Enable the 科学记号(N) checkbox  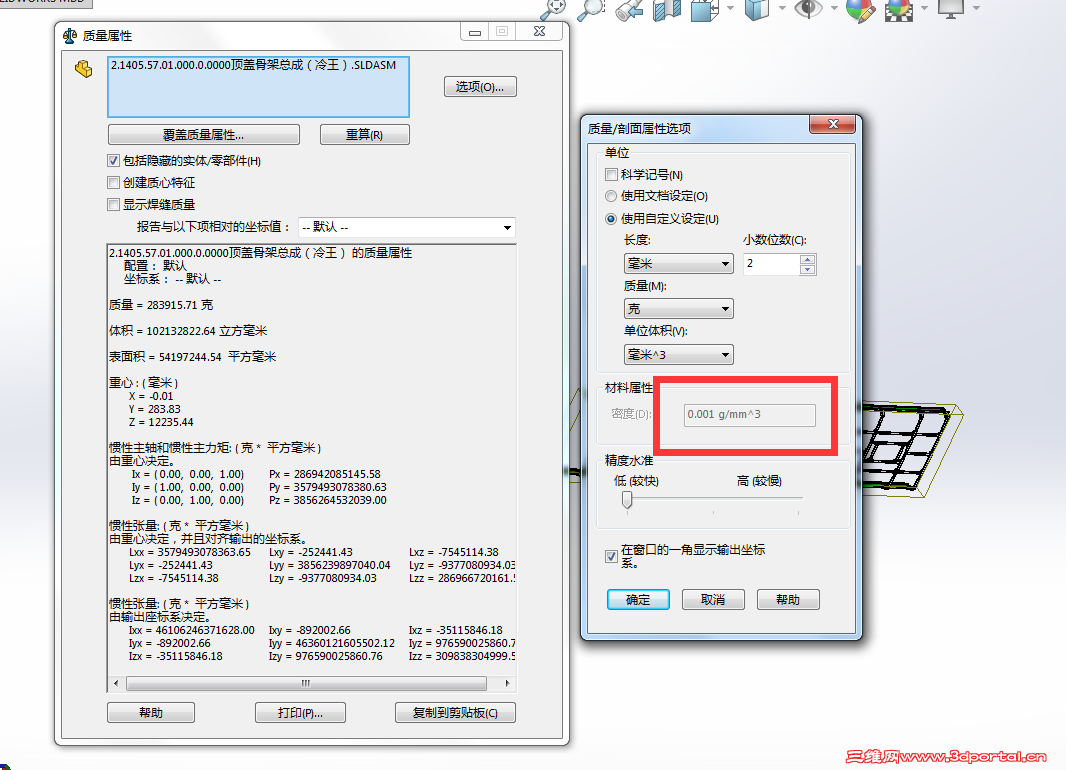click(611, 175)
